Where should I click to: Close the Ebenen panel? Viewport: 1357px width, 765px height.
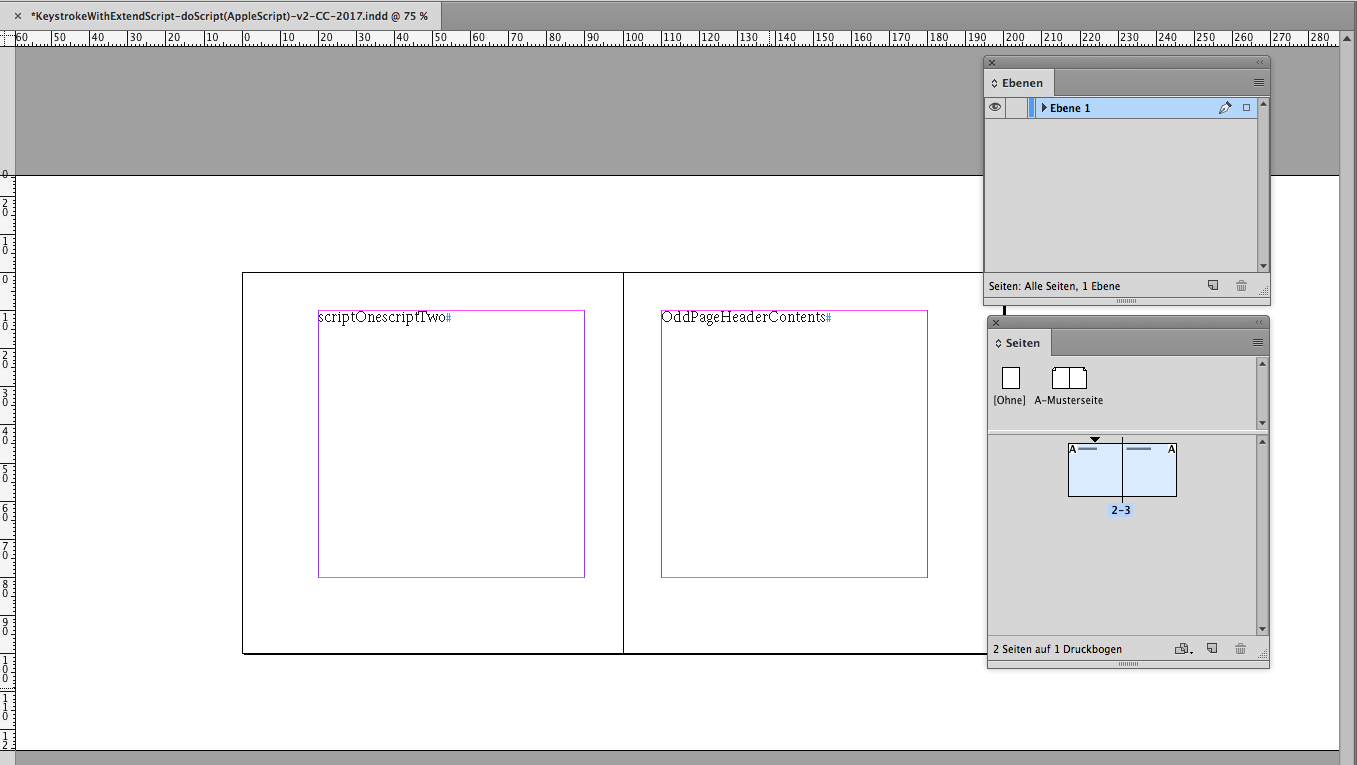pos(992,62)
